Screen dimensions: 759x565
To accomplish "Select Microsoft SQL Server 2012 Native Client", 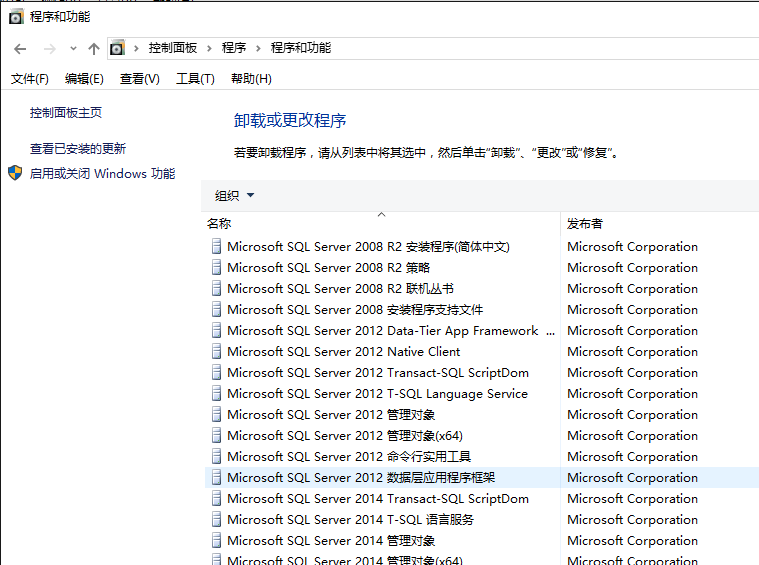I will (344, 351).
